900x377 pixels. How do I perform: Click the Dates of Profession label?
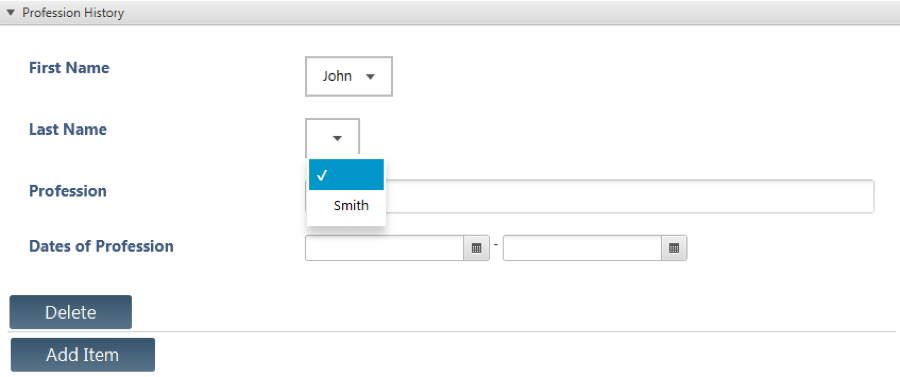(x=101, y=246)
